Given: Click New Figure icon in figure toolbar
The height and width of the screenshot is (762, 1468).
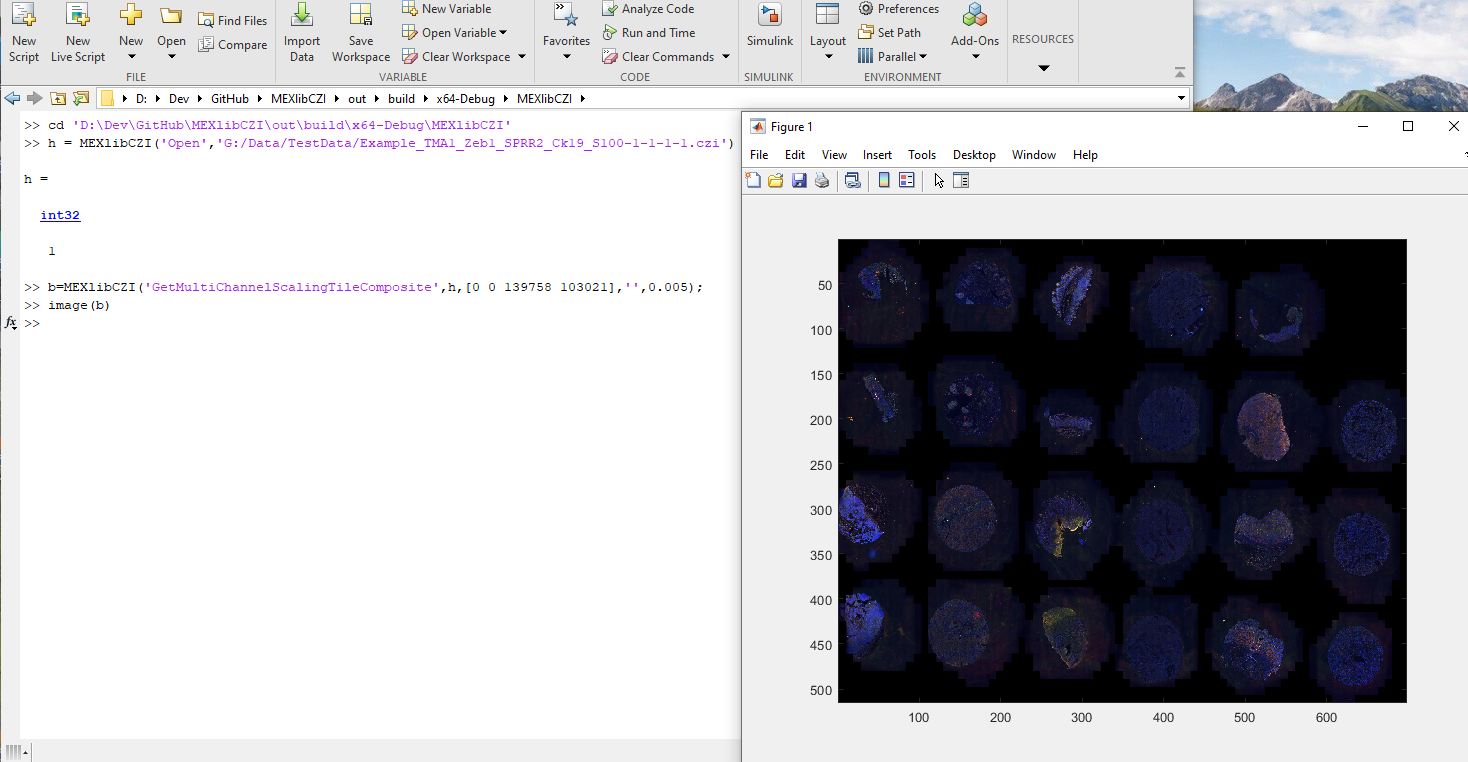Looking at the screenshot, I should 754,180.
